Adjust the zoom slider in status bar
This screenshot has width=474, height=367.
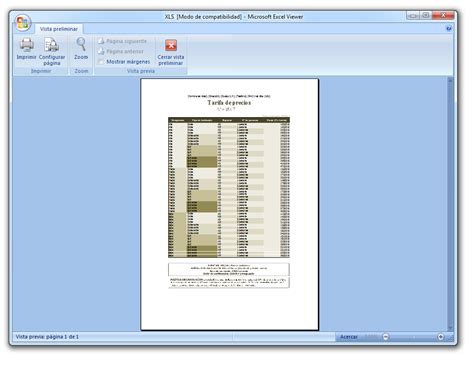[413, 337]
